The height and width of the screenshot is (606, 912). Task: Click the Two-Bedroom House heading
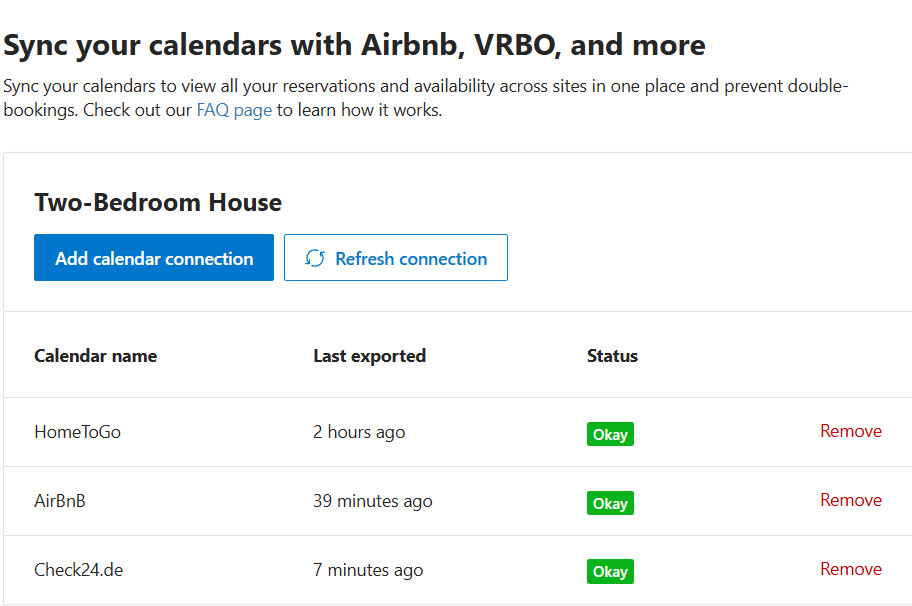tap(158, 203)
